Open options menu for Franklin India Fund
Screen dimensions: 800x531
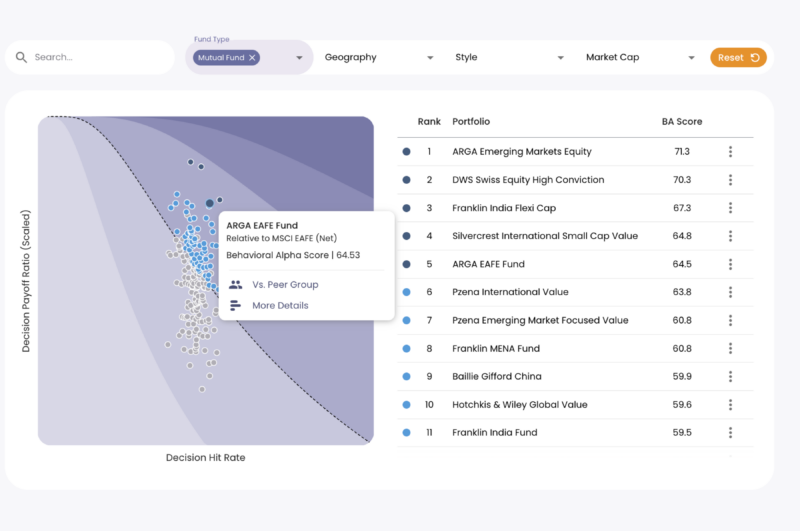731,433
